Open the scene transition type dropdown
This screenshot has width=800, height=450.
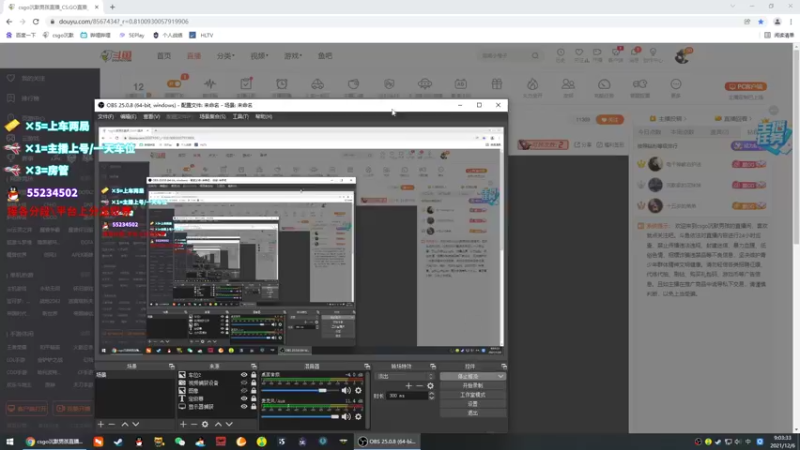click(405, 377)
